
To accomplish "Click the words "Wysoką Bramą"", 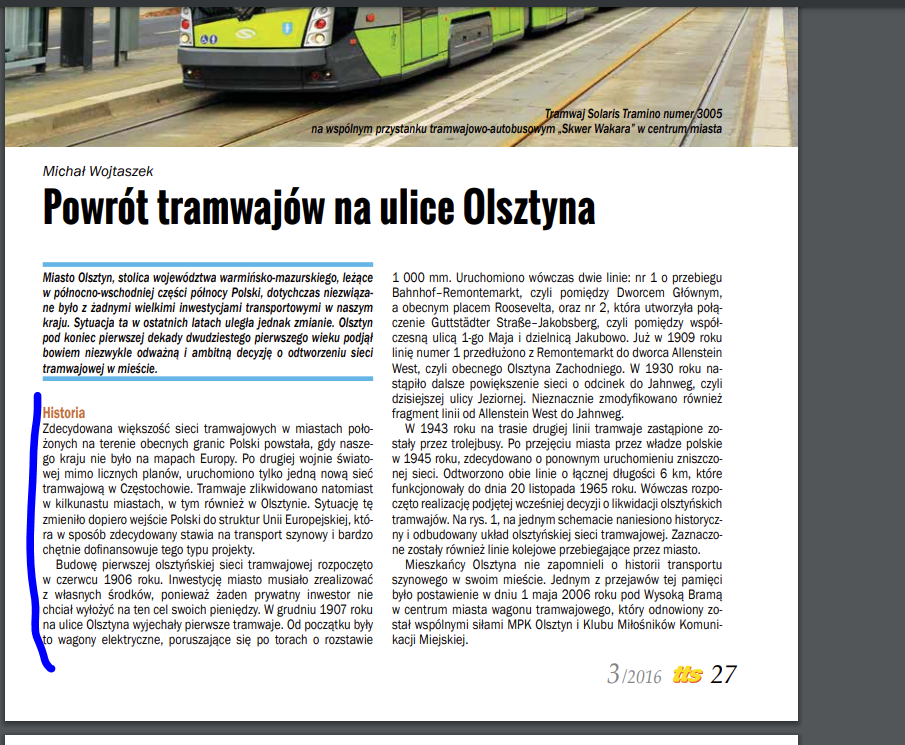I will 683,594.
